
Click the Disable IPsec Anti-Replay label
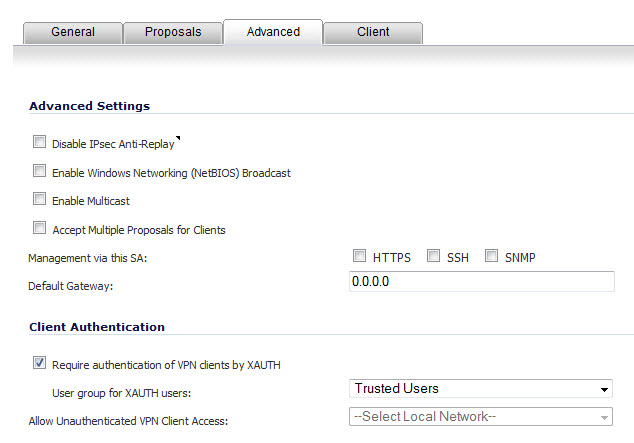point(113,144)
